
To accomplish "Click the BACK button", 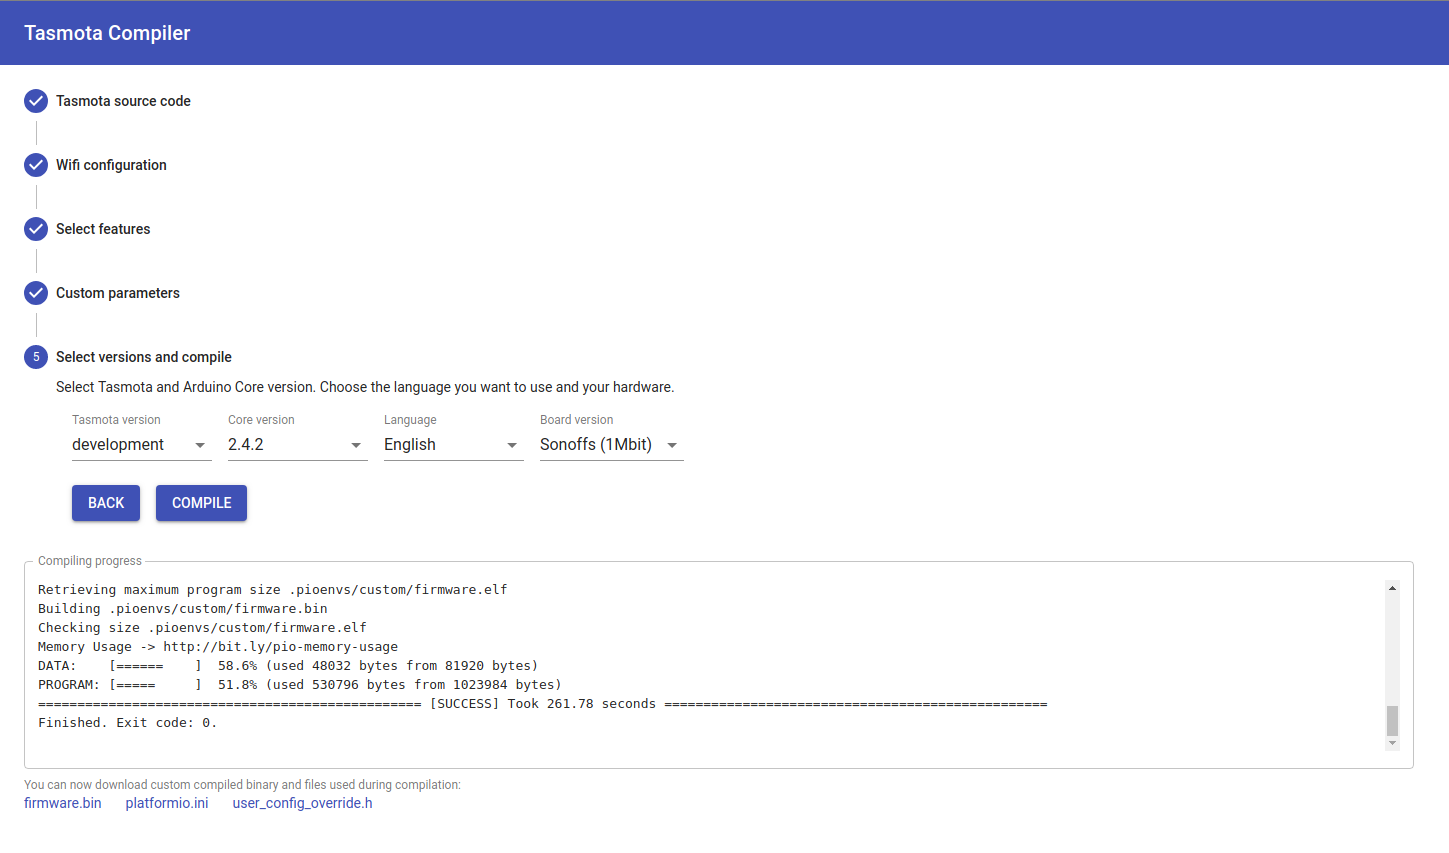I will [106, 503].
